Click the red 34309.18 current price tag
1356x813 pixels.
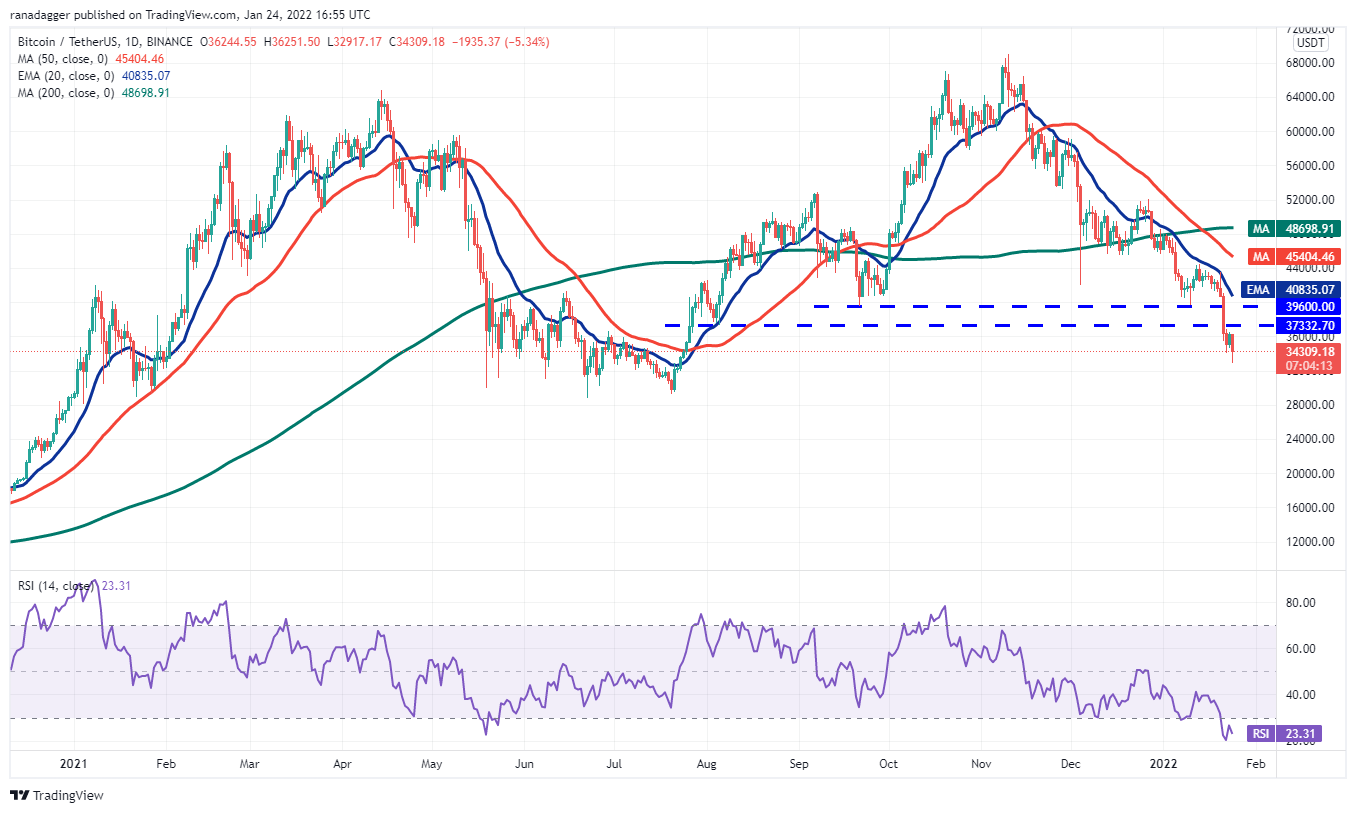coord(1307,352)
